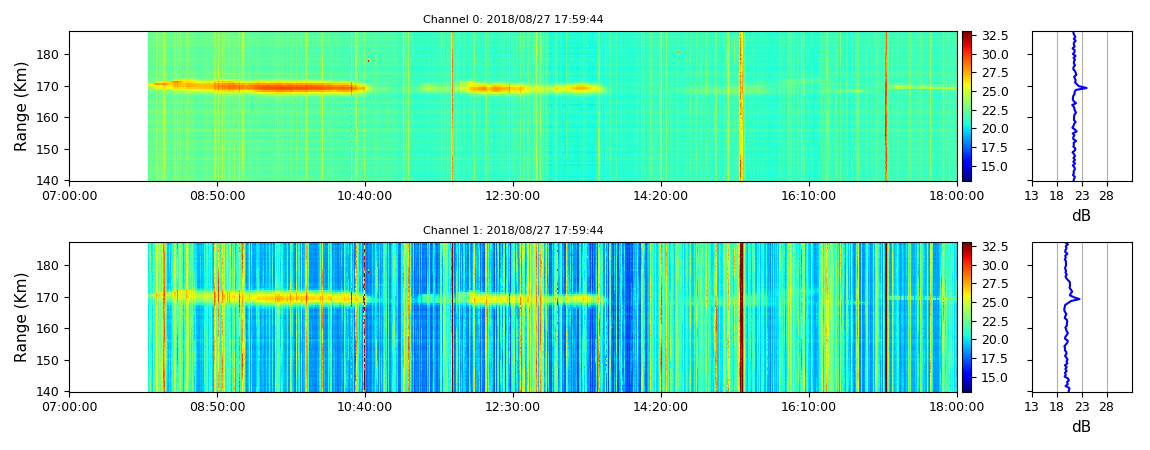Click the 'dB' label under Channel 0 profile
The width and height of the screenshot is (1150, 450).
pos(1081,215)
